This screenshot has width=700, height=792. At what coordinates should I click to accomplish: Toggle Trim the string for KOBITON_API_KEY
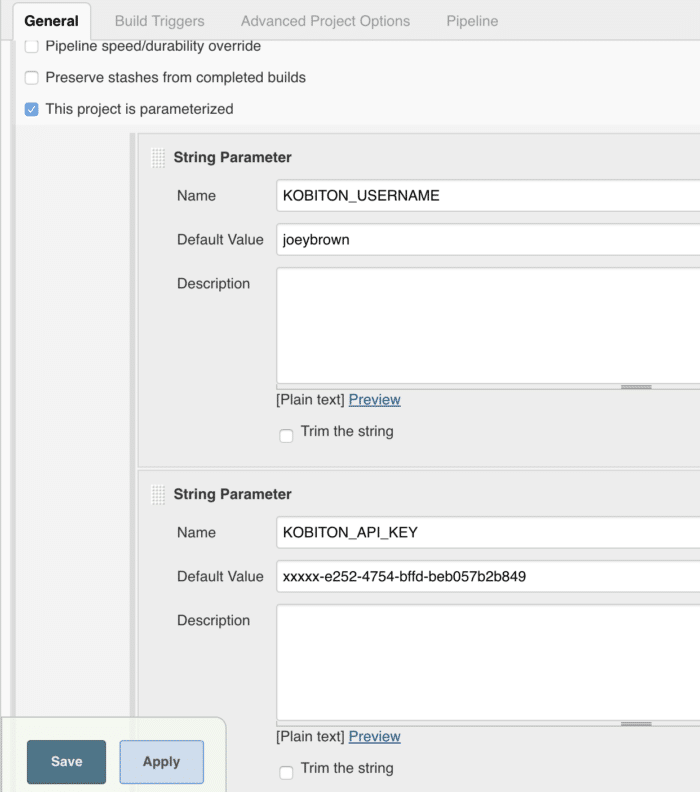coord(286,772)
